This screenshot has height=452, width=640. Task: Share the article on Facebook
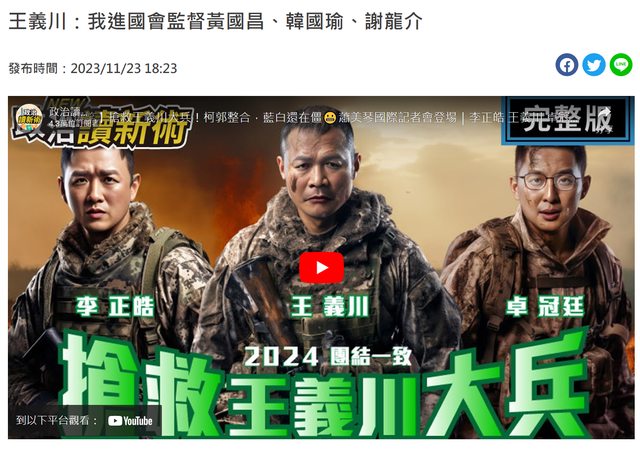click(567, 65)
